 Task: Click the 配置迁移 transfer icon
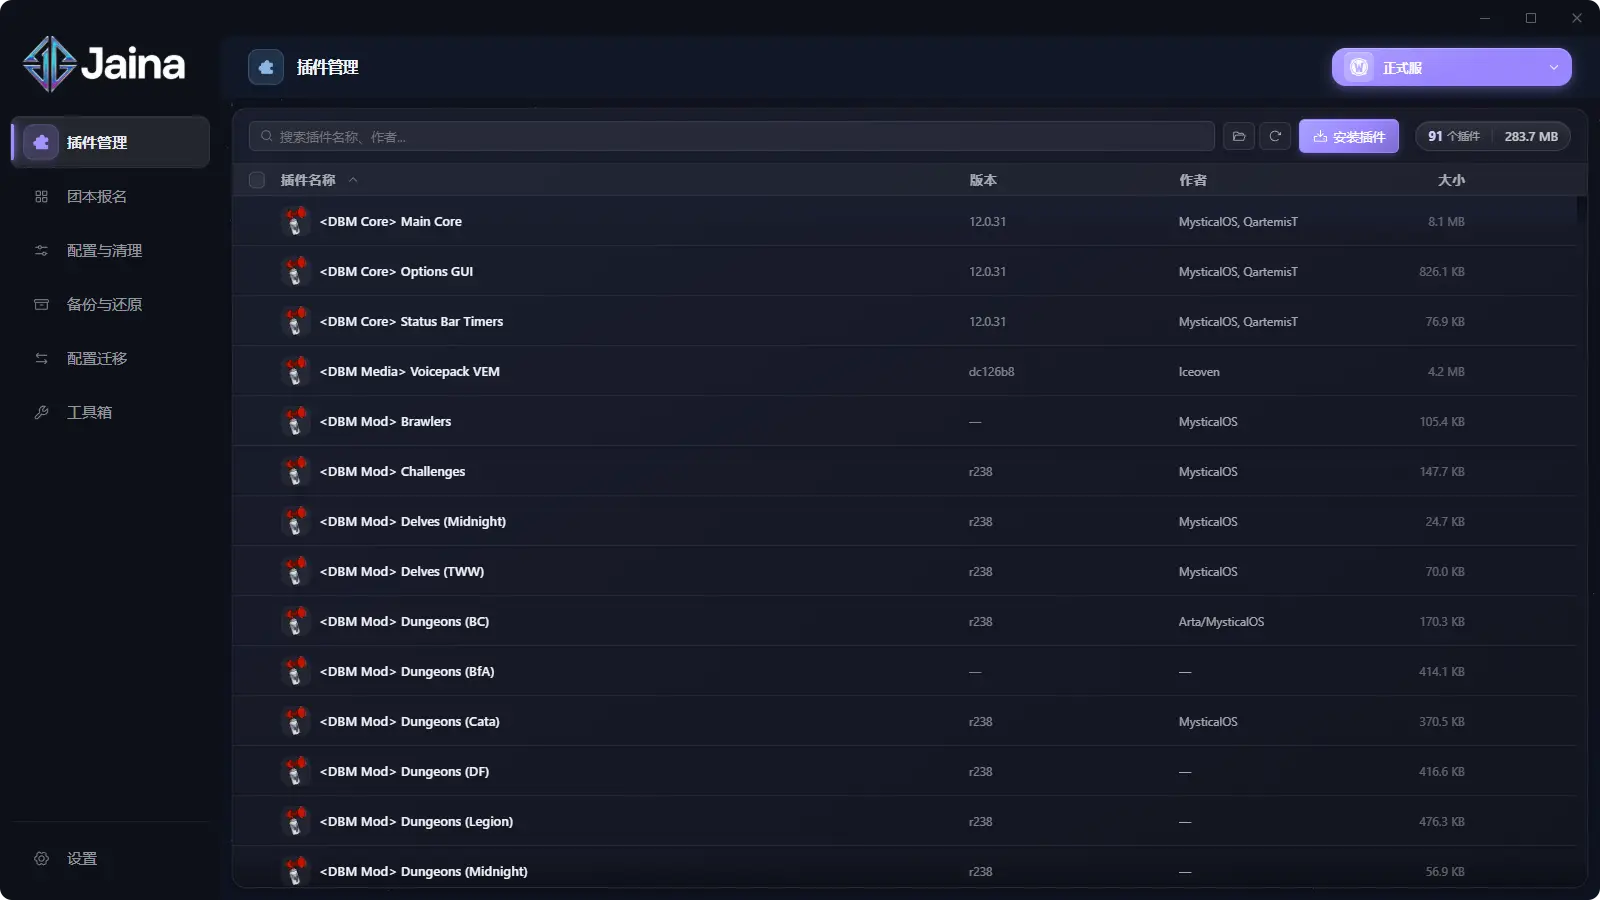coord(41,359)
